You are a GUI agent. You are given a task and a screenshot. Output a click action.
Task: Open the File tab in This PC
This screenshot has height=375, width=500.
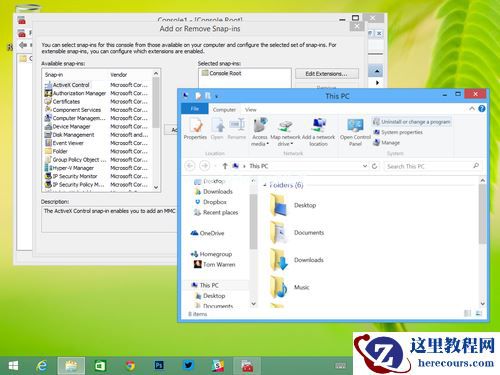click(x=195, y=109)
